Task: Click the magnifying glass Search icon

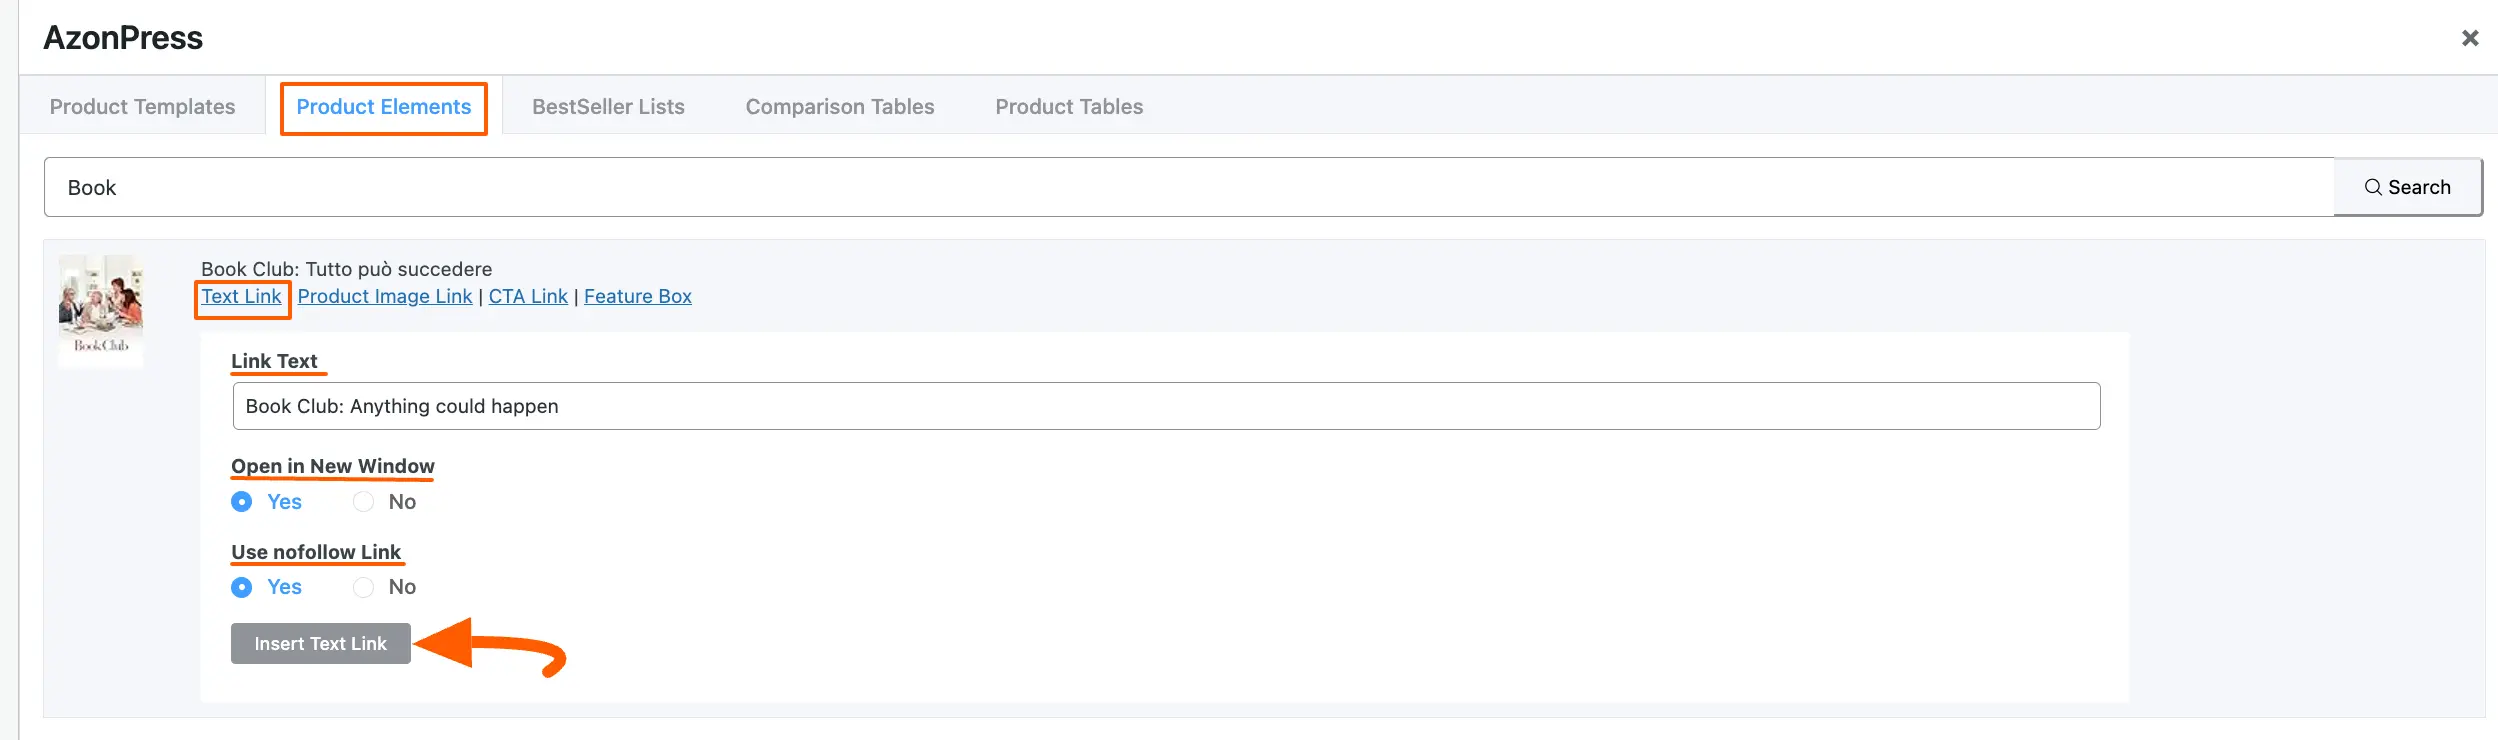Action: 2372,187
